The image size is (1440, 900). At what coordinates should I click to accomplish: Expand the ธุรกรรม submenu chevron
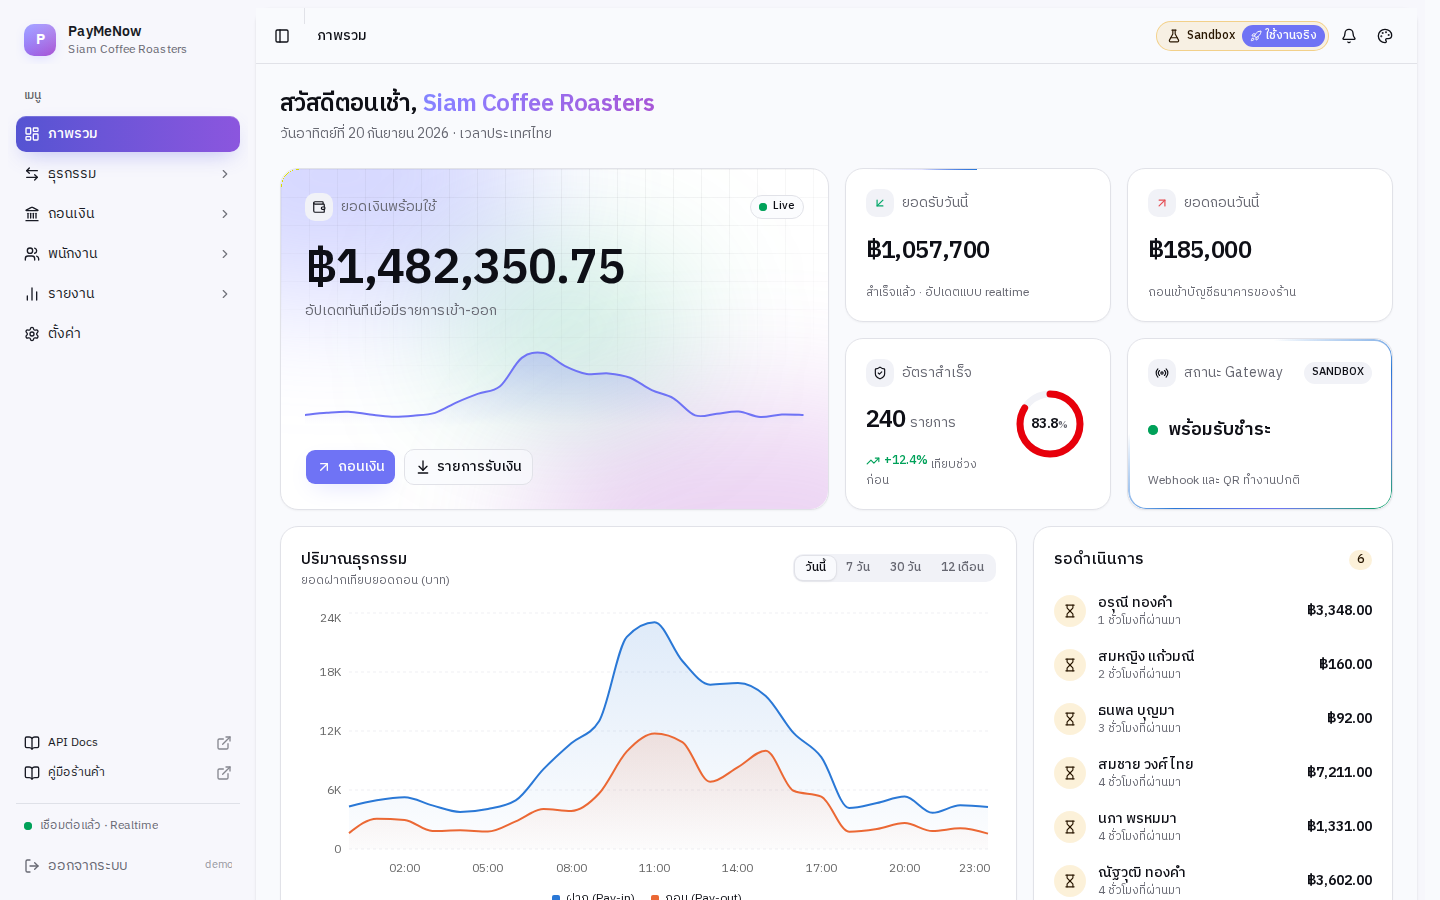coord(225,174)
